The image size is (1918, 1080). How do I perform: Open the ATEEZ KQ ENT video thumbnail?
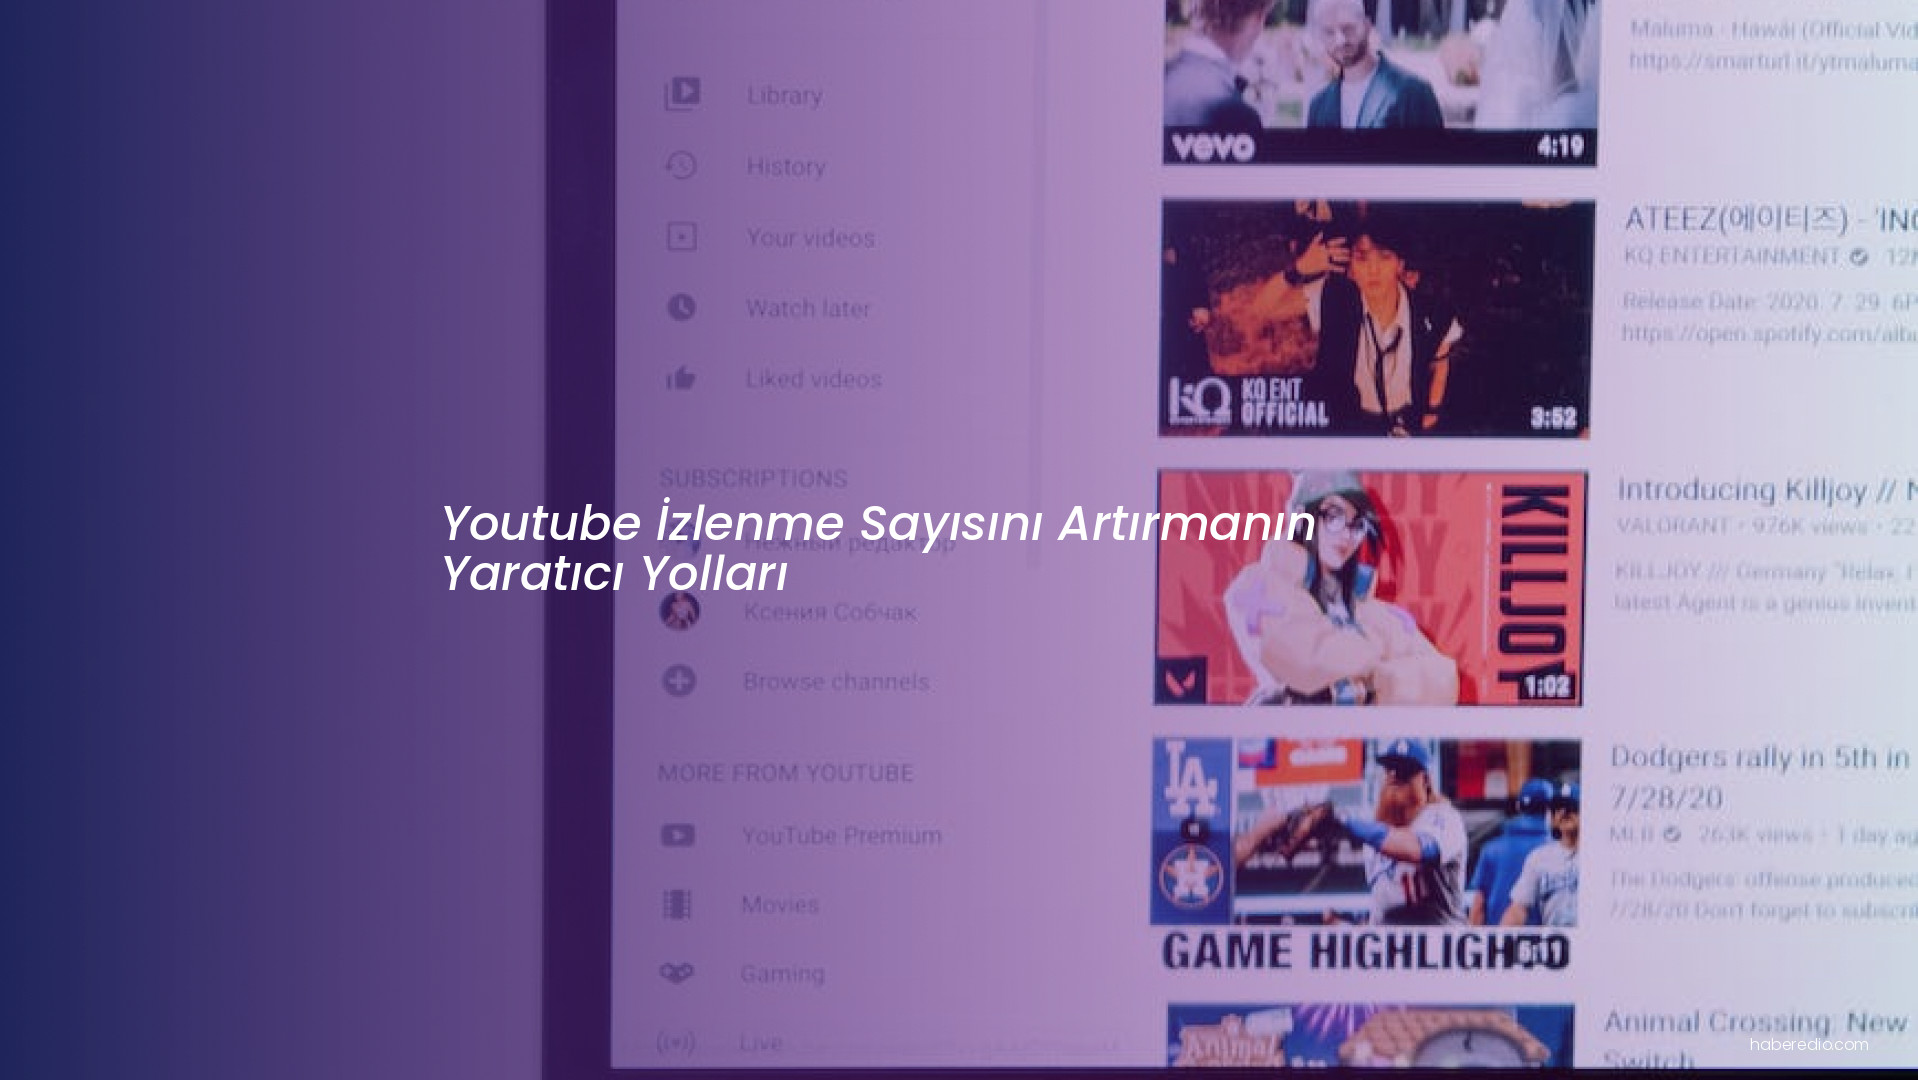[x=1376, y=318]
